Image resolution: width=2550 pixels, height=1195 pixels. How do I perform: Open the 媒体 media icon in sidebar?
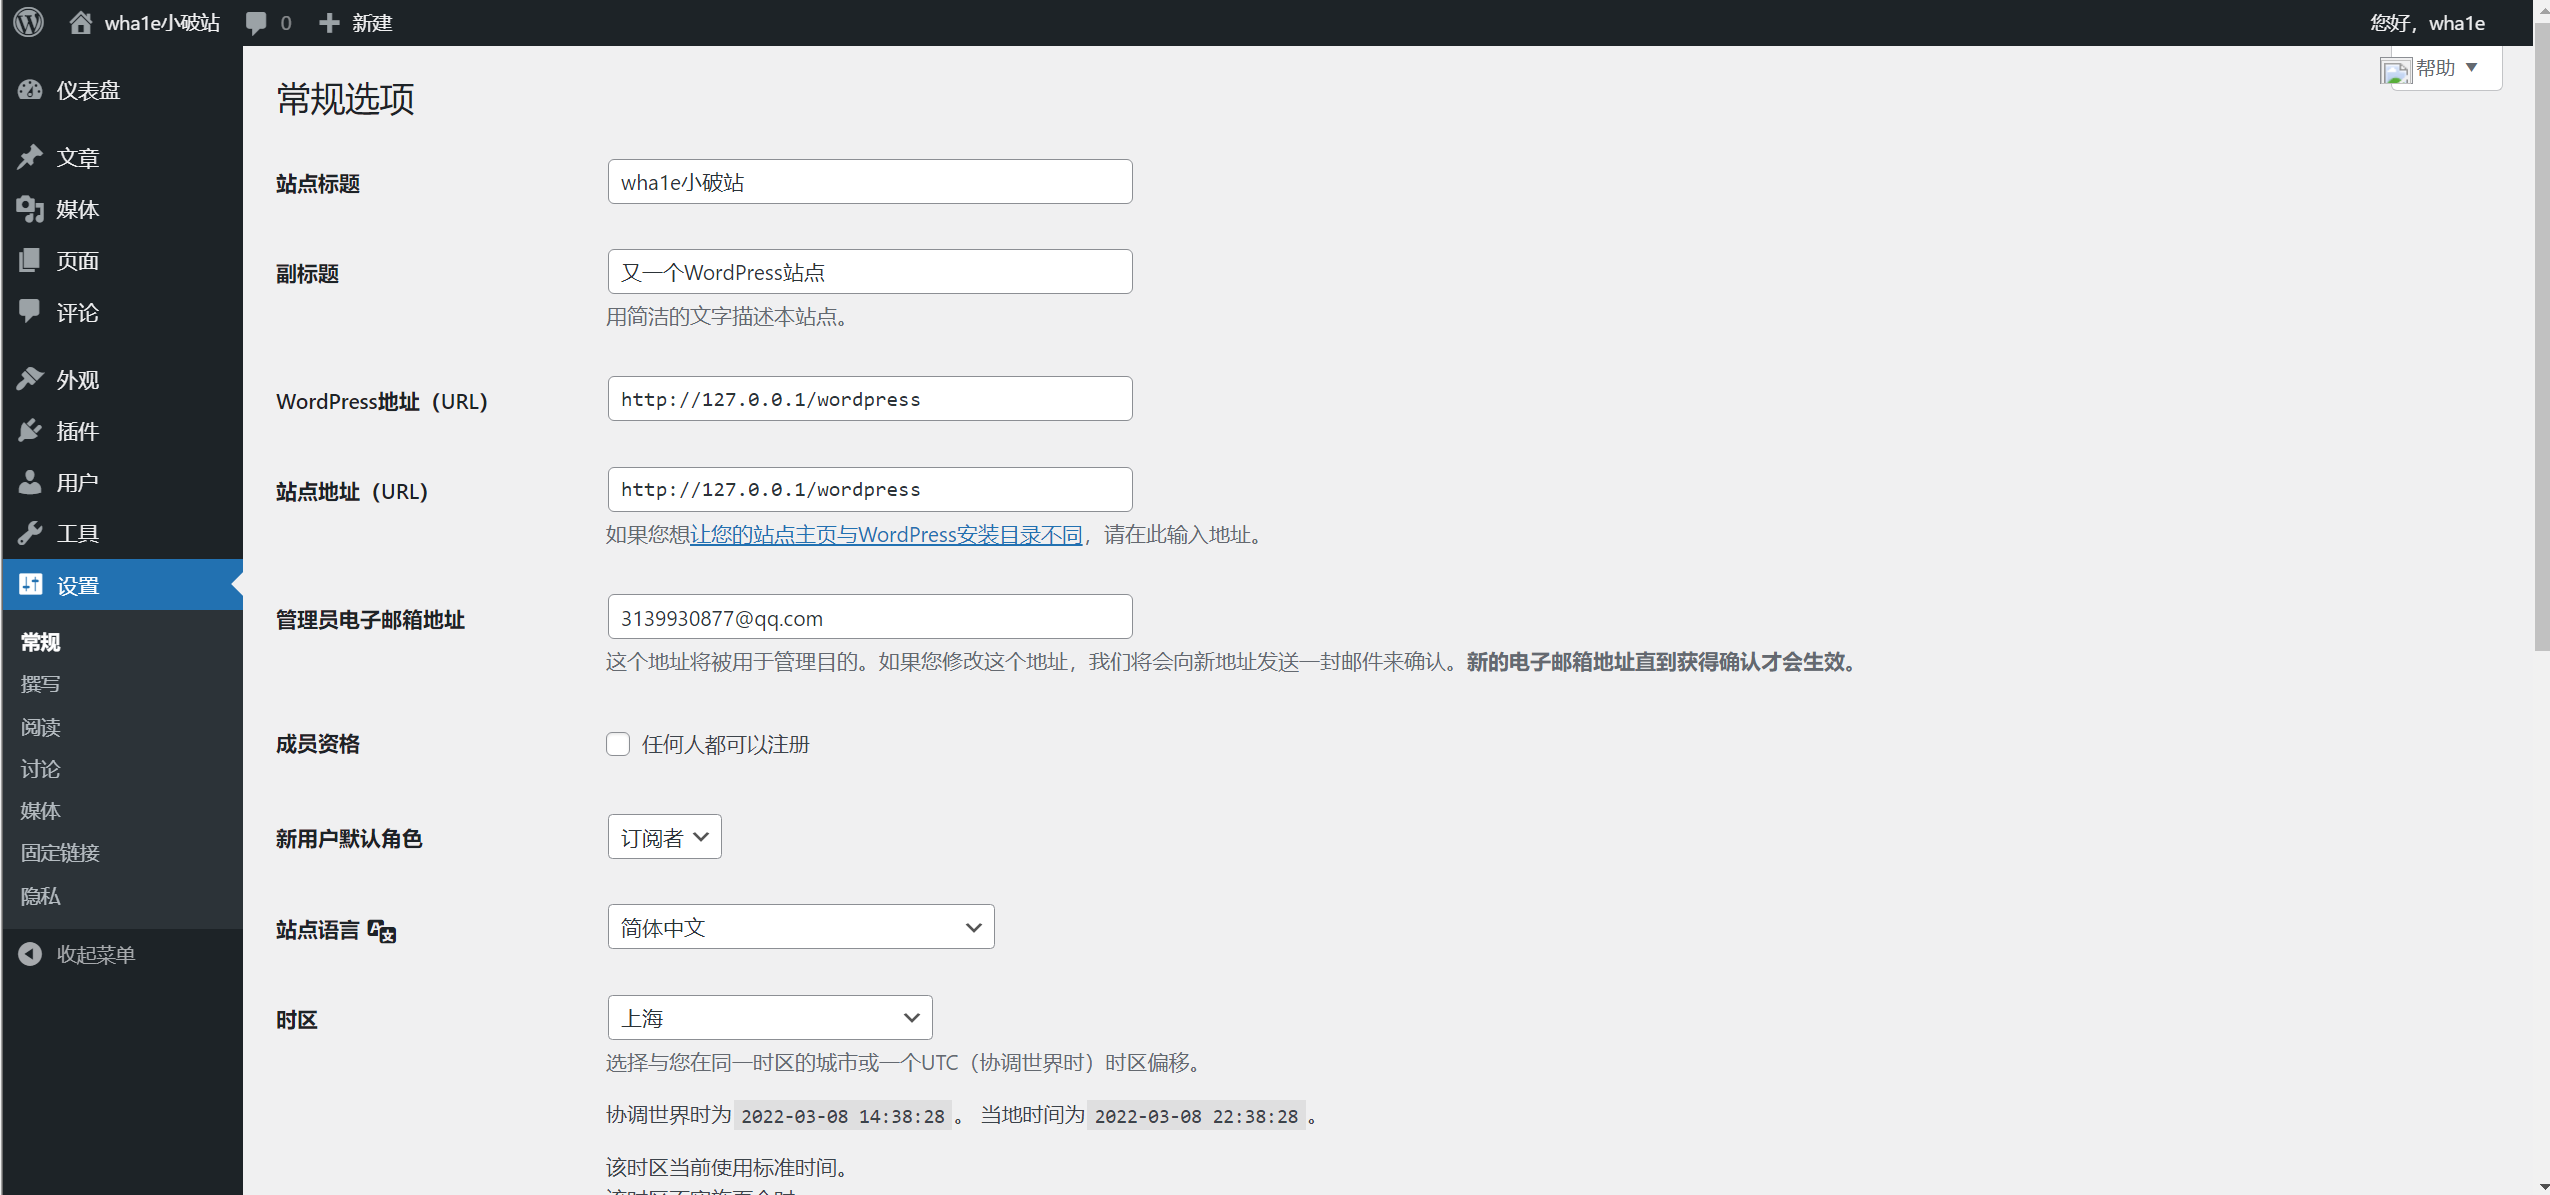30,209
